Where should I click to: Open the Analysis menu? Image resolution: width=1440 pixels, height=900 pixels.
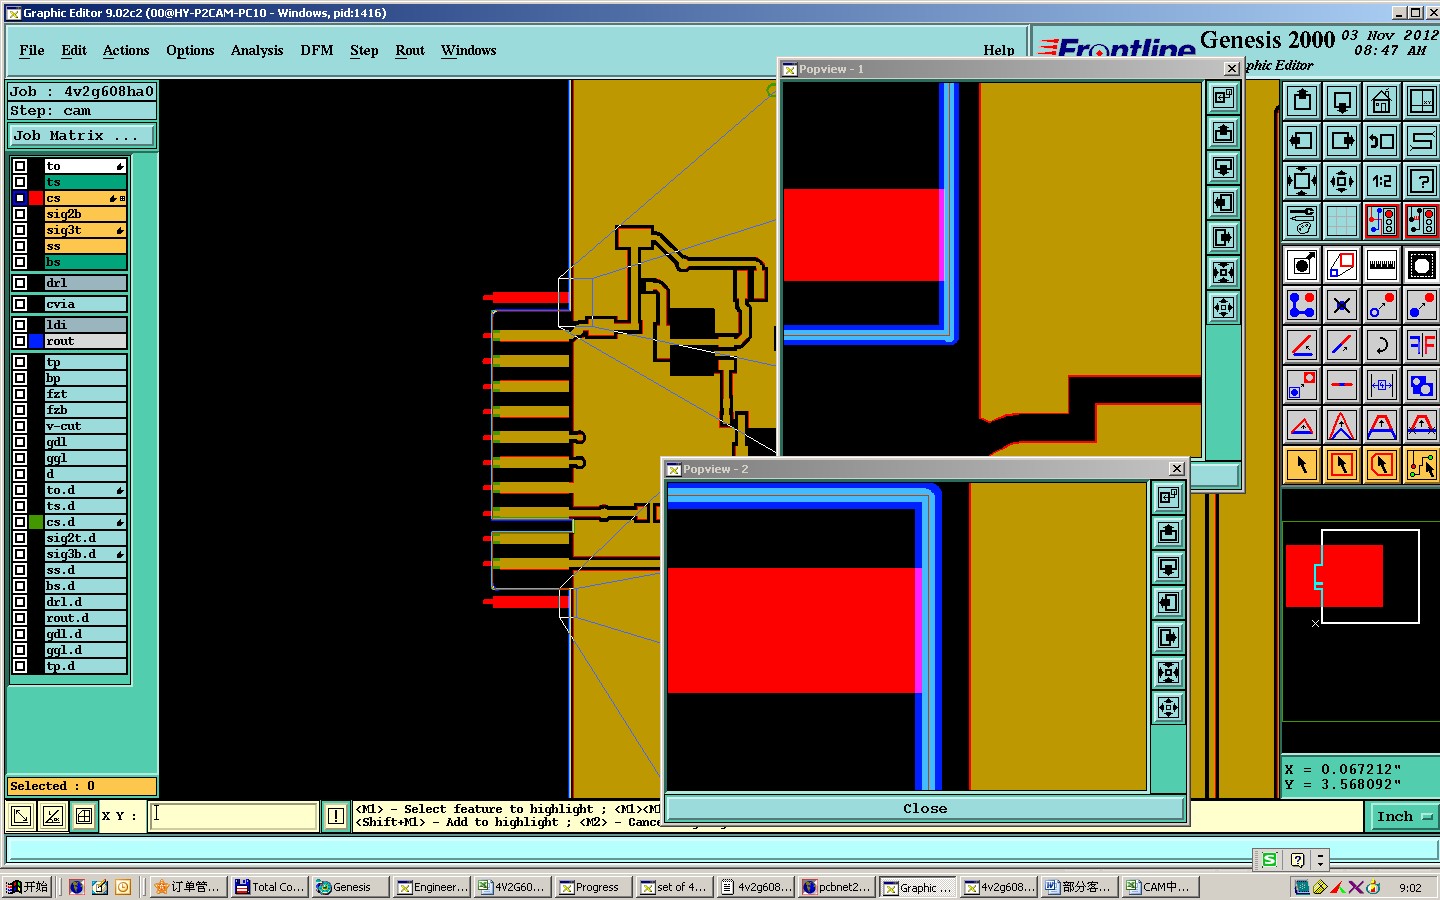[257, 50]
